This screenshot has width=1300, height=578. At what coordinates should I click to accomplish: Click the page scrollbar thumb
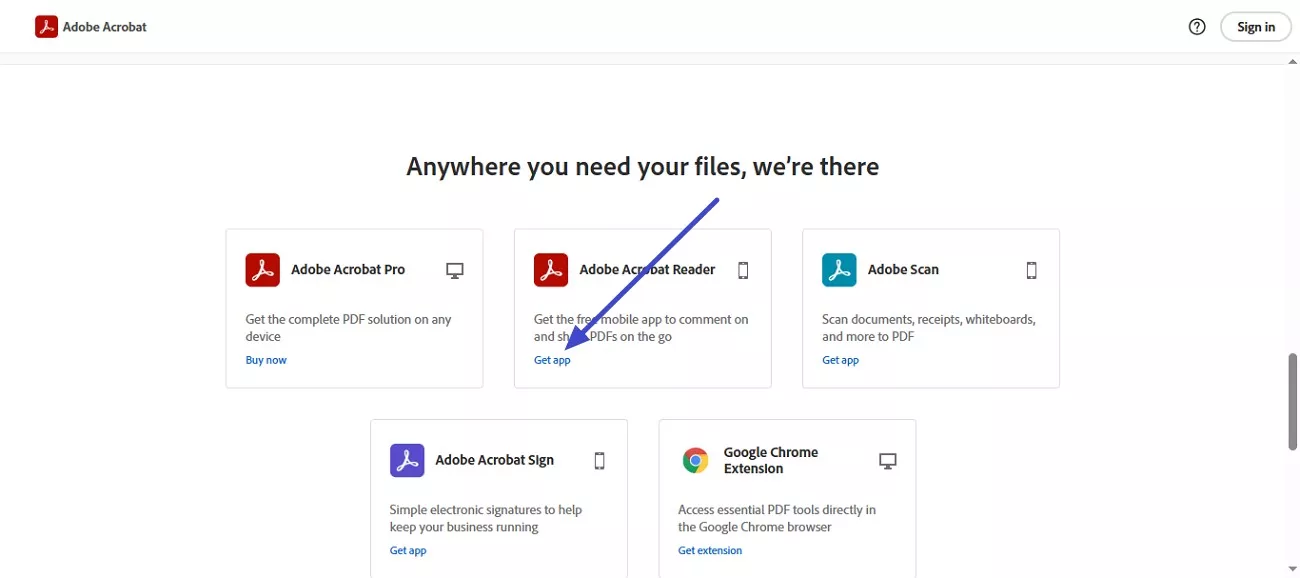[x=1292, y=402]
